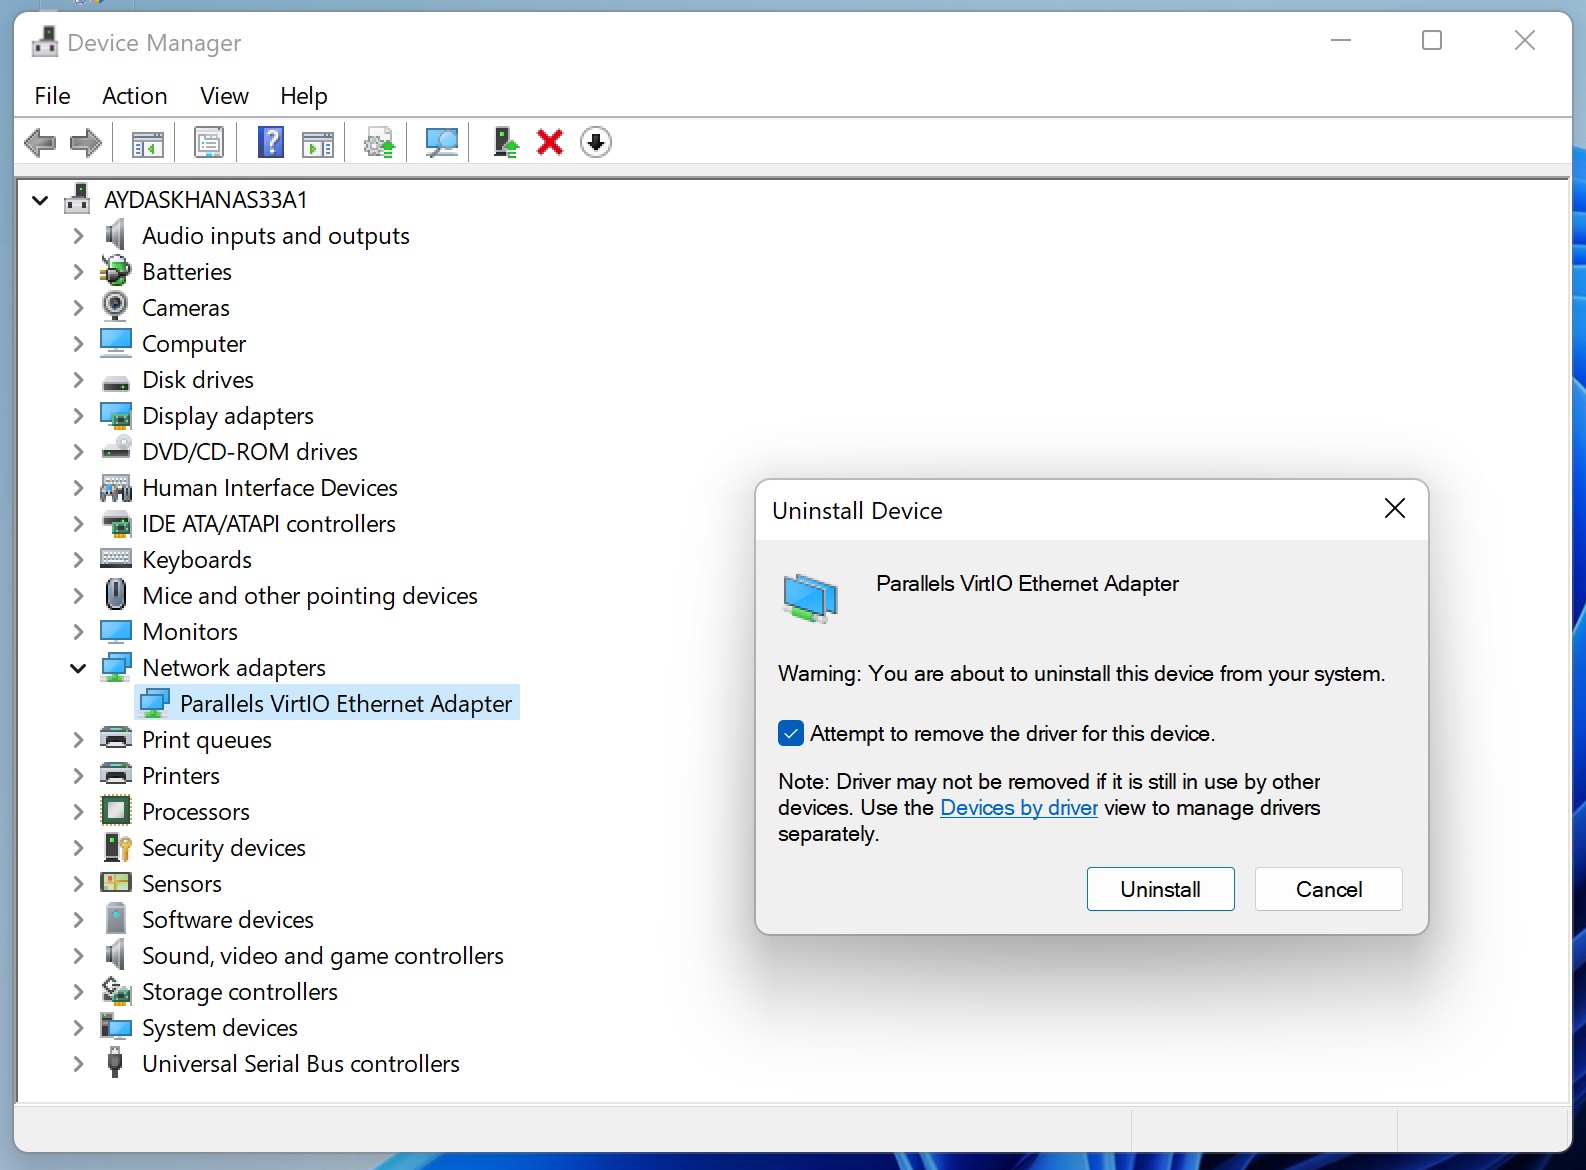
Task: Expand the IDE ATA/ATAPI controllers category
Action: coord(78,524)
